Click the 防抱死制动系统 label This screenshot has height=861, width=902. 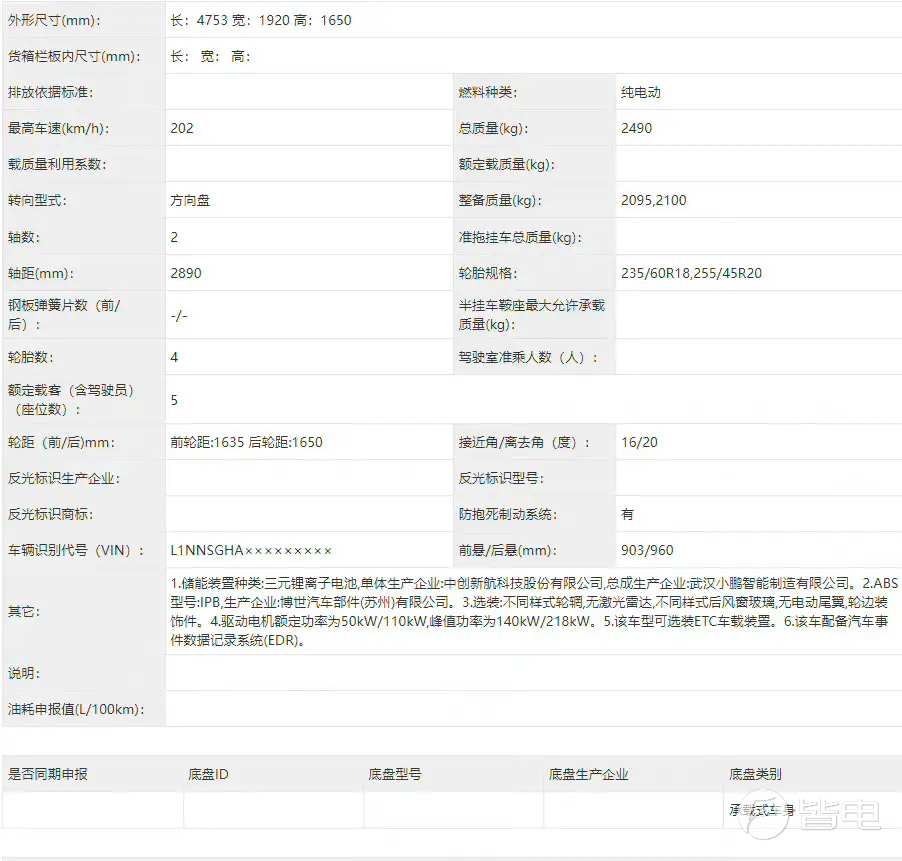click(x=507, y=514)
